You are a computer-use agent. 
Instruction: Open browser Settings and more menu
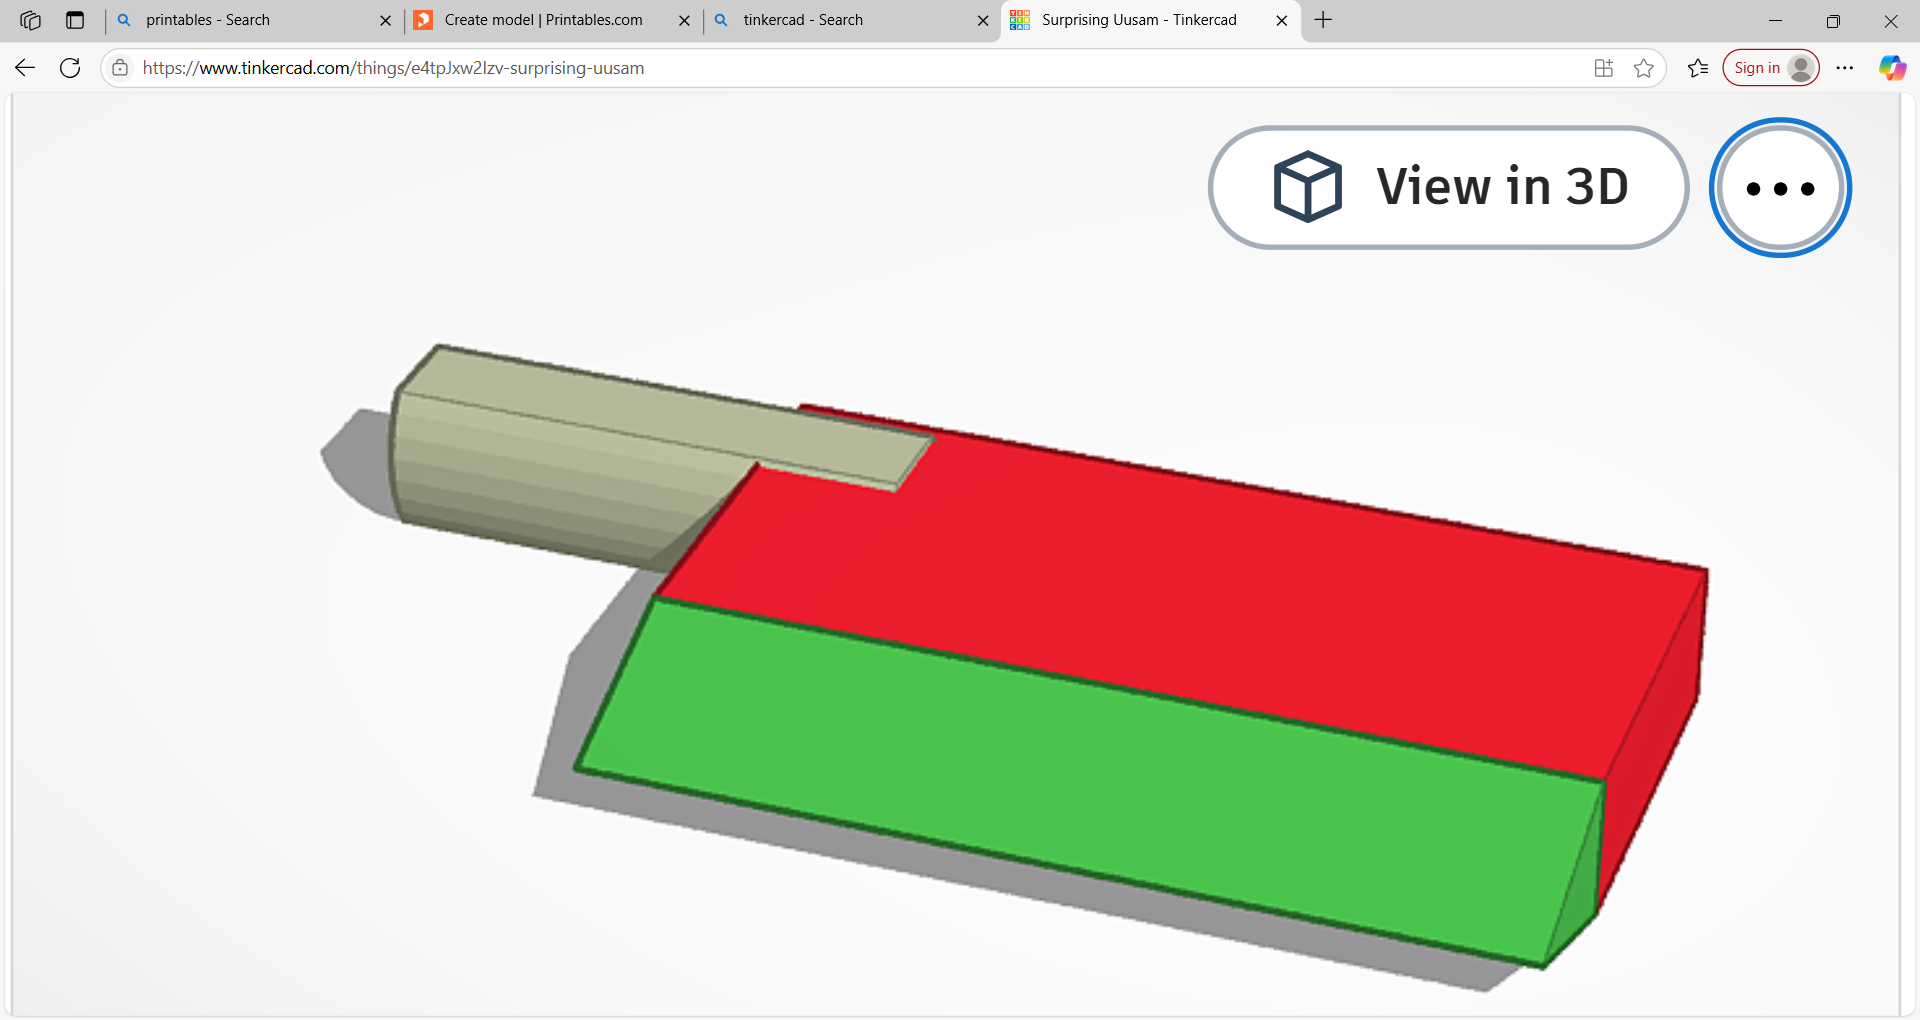coord(1845,68)
